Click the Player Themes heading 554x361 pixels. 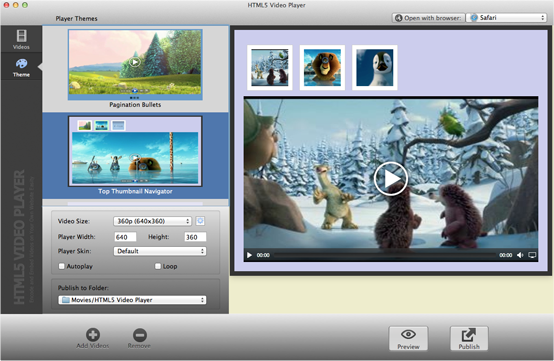point(76,18)
